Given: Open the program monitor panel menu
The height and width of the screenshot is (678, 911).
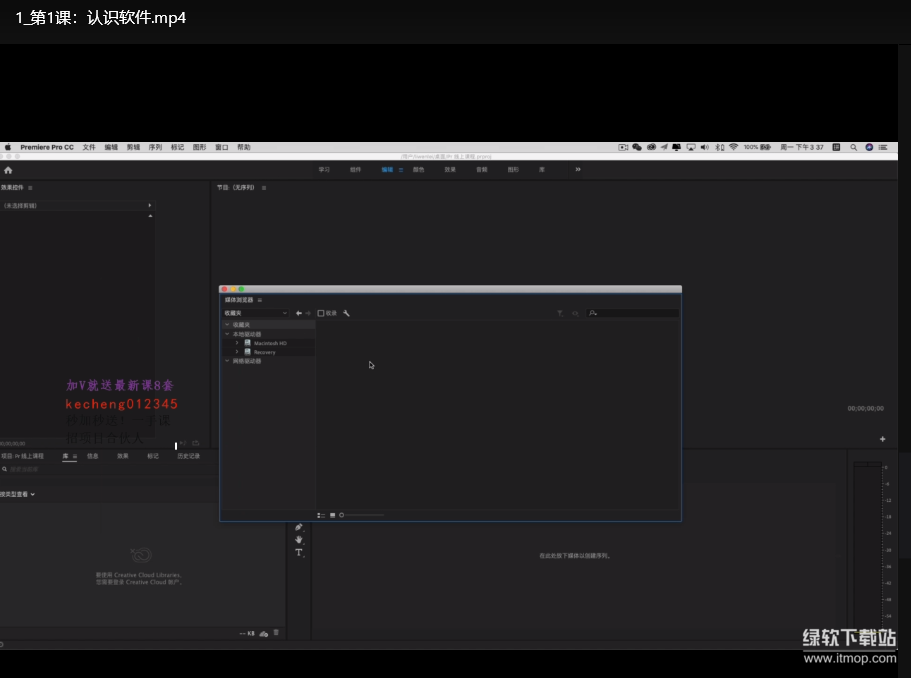Looking at the screenshot, I should [x=264, y=188].
